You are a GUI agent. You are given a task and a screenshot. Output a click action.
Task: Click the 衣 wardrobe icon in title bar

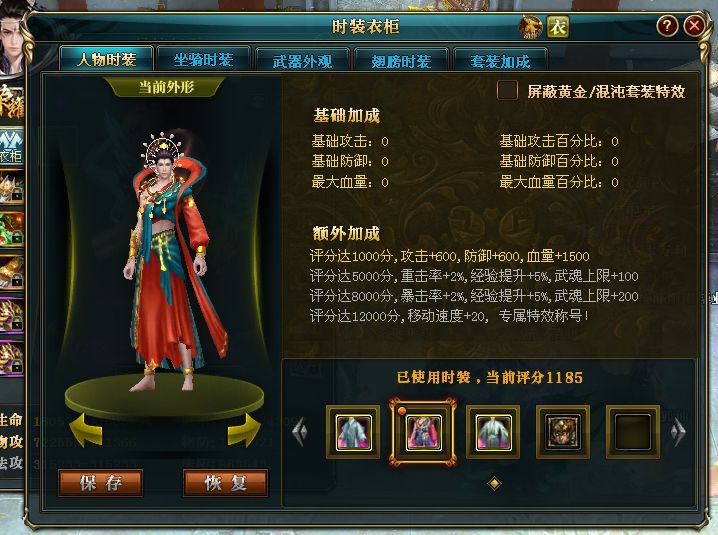tap(558, 27)
